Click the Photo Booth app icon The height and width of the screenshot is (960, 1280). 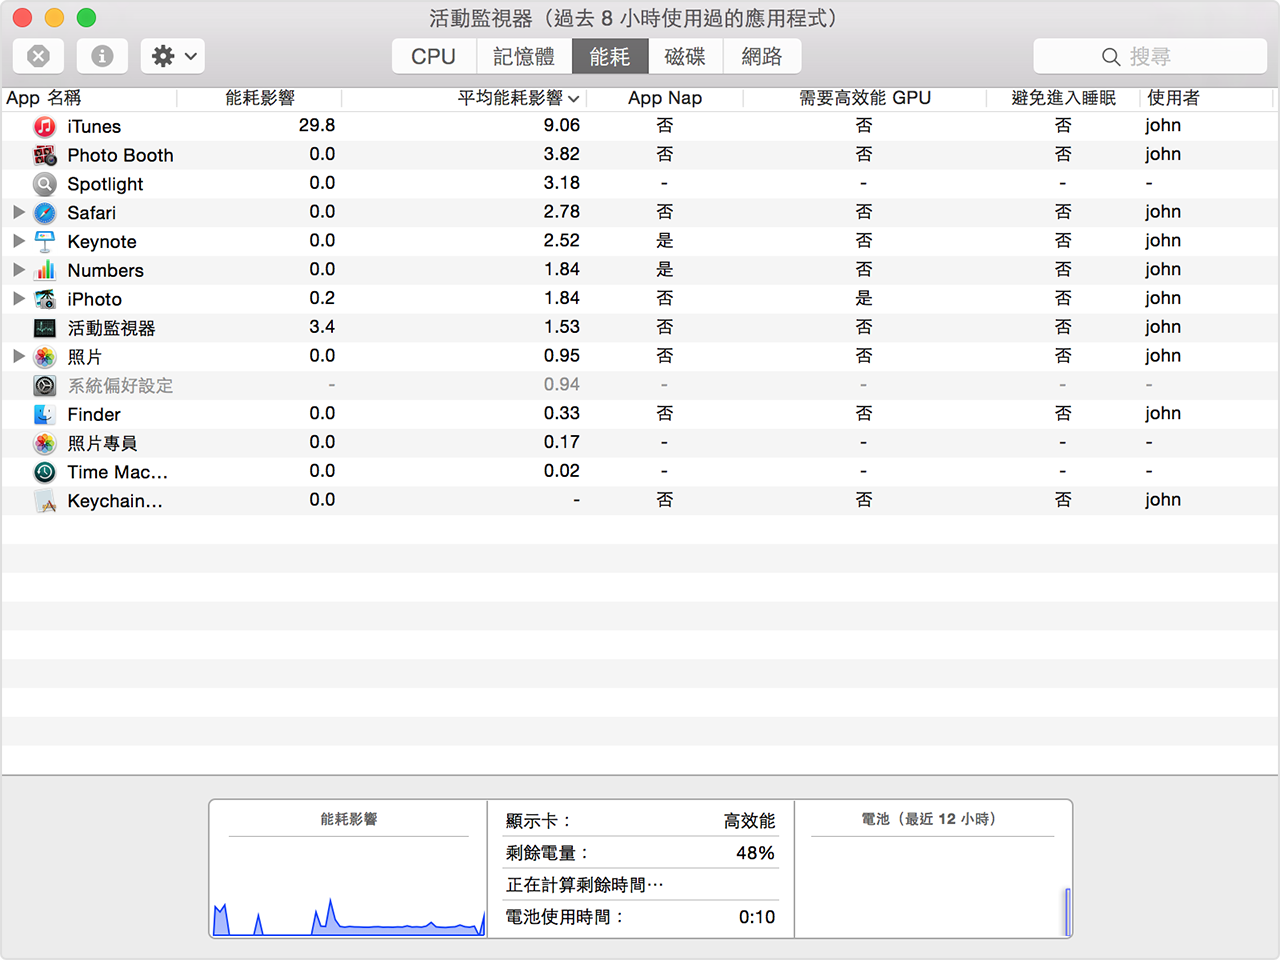[45, 155]
